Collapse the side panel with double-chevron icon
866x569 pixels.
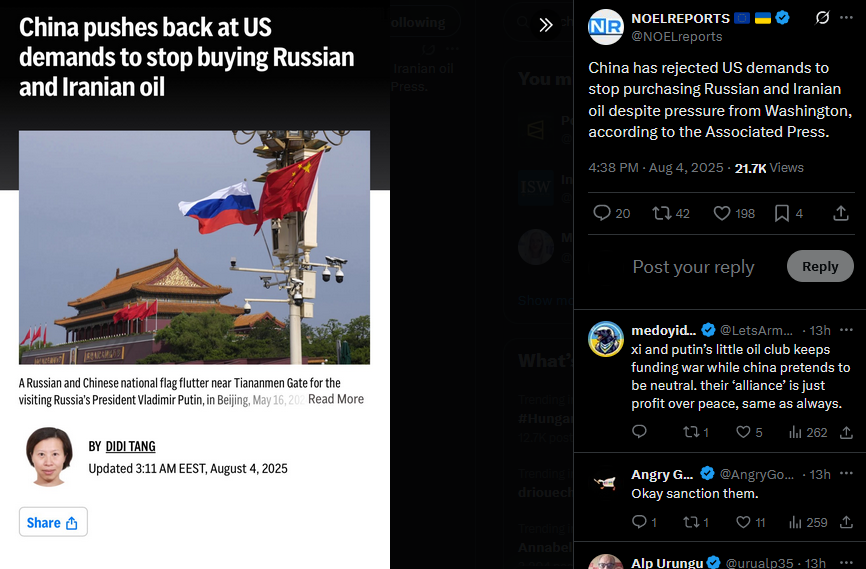click(546, 25)
